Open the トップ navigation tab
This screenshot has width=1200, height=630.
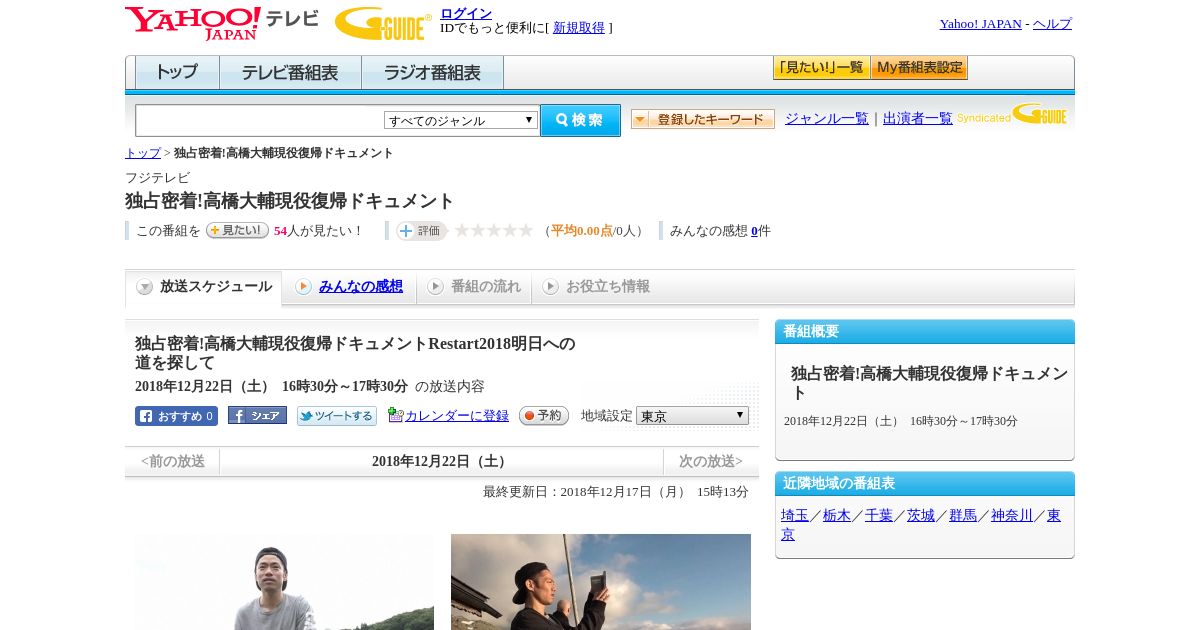[177, 72]
